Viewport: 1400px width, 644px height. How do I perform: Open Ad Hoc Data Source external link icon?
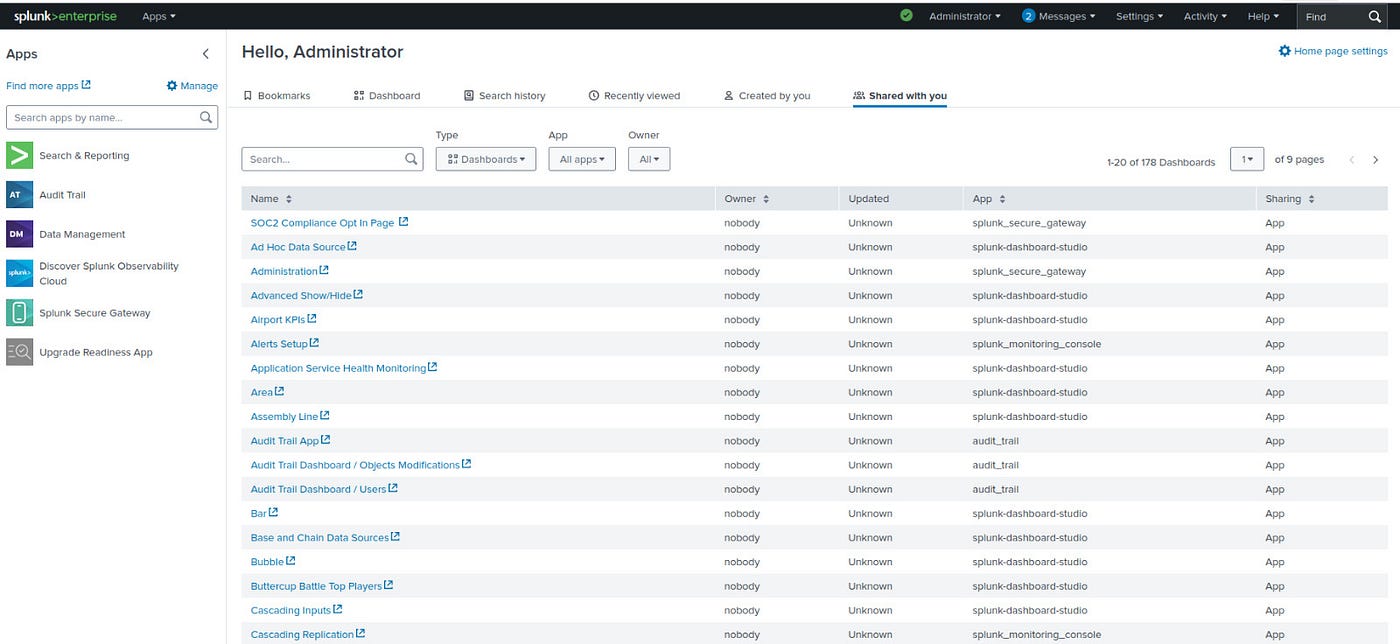coord(352,246)
